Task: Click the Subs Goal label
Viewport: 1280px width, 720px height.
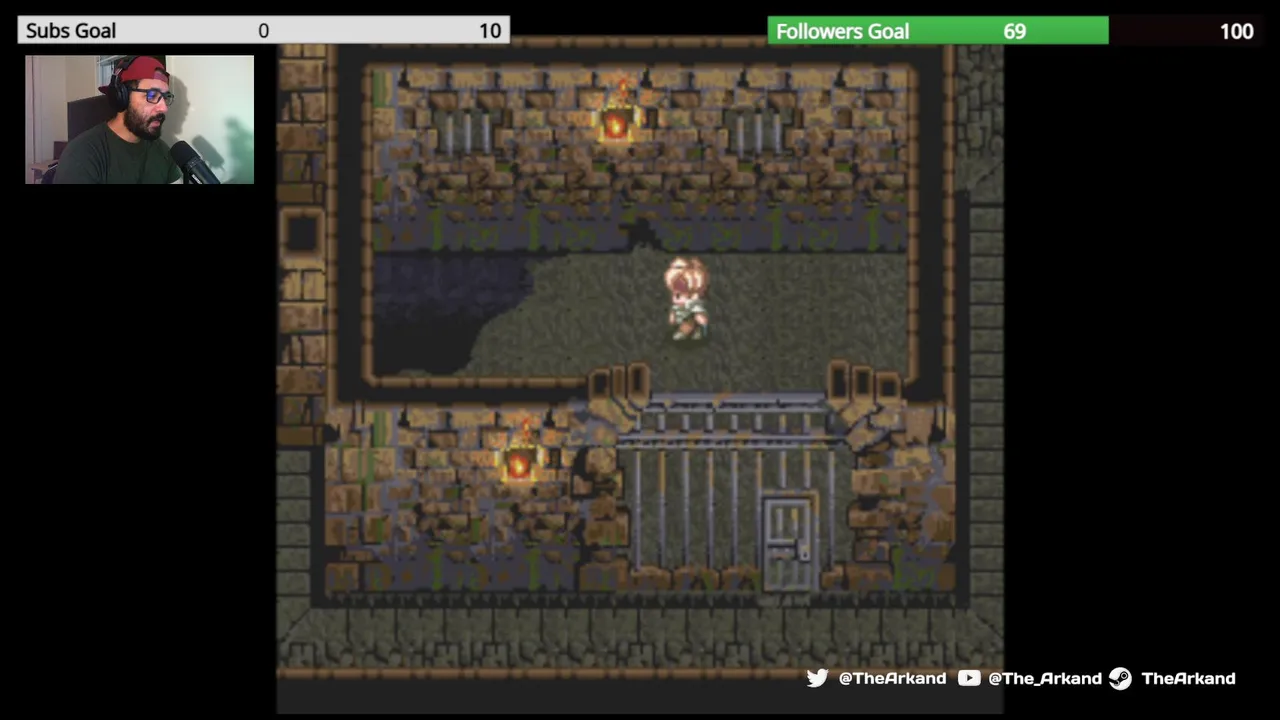Action: pyautogui.click(x=71, y=31)
